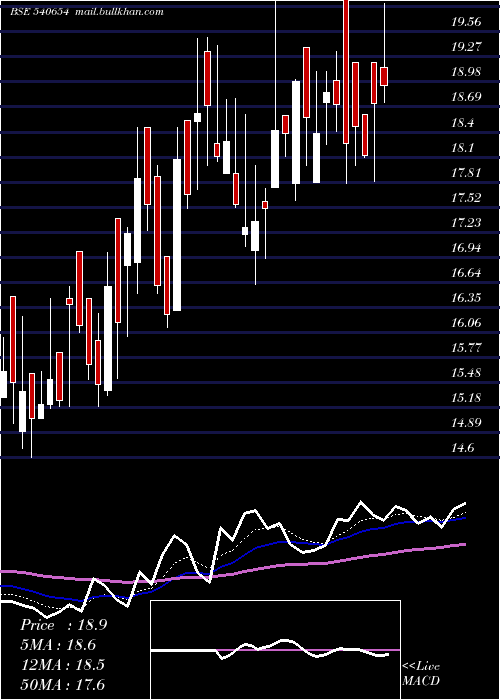Click the last red candlestick on the right

click(x=384, y=76)
